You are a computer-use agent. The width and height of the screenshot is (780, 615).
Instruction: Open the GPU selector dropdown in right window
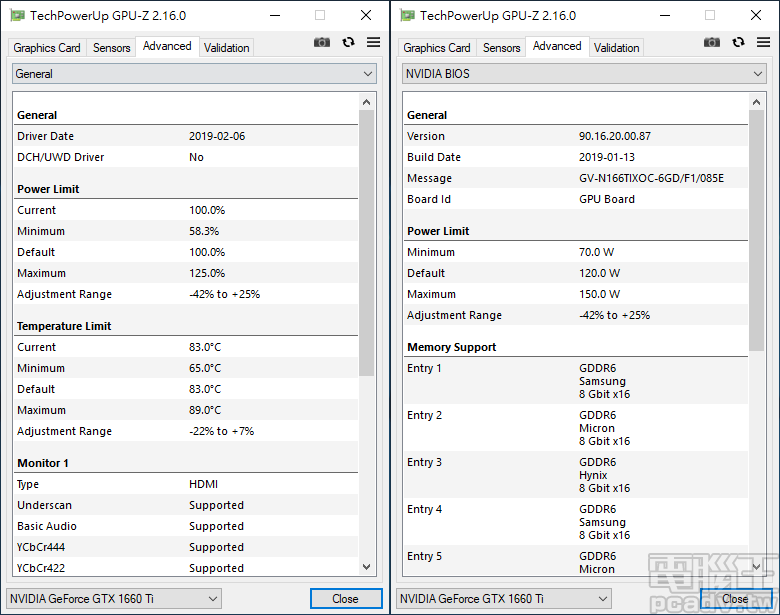tap(504, 599)
